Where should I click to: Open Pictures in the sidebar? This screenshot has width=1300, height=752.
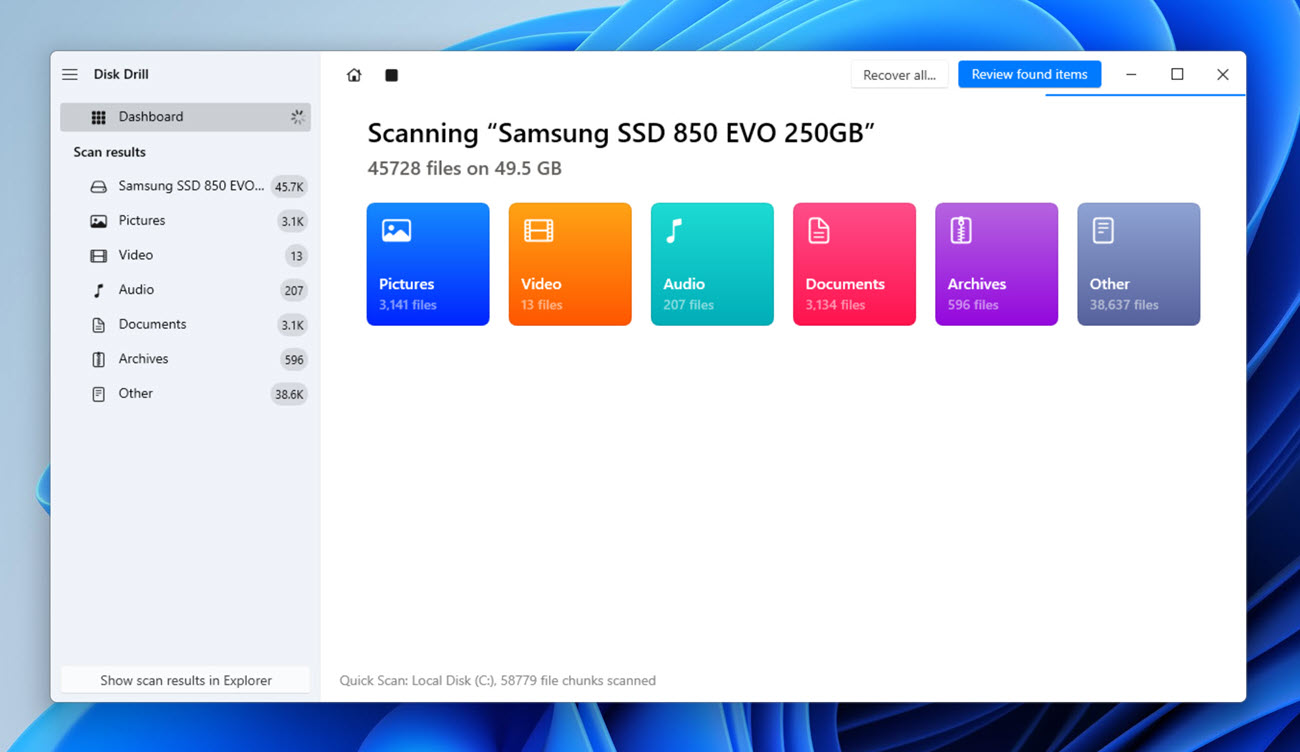point(186,221)
